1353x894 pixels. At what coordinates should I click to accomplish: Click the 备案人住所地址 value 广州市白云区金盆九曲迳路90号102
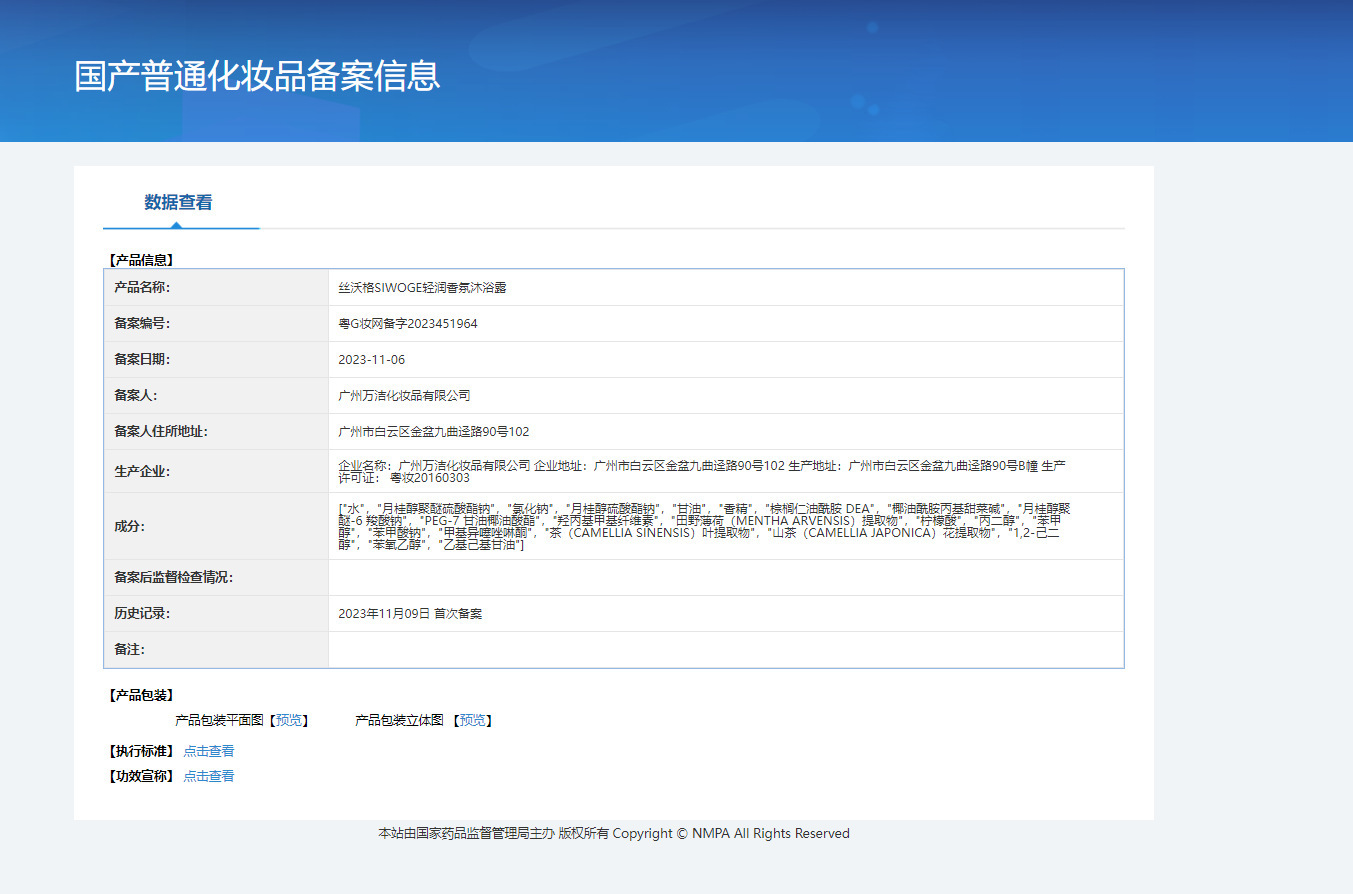(434, 432)
